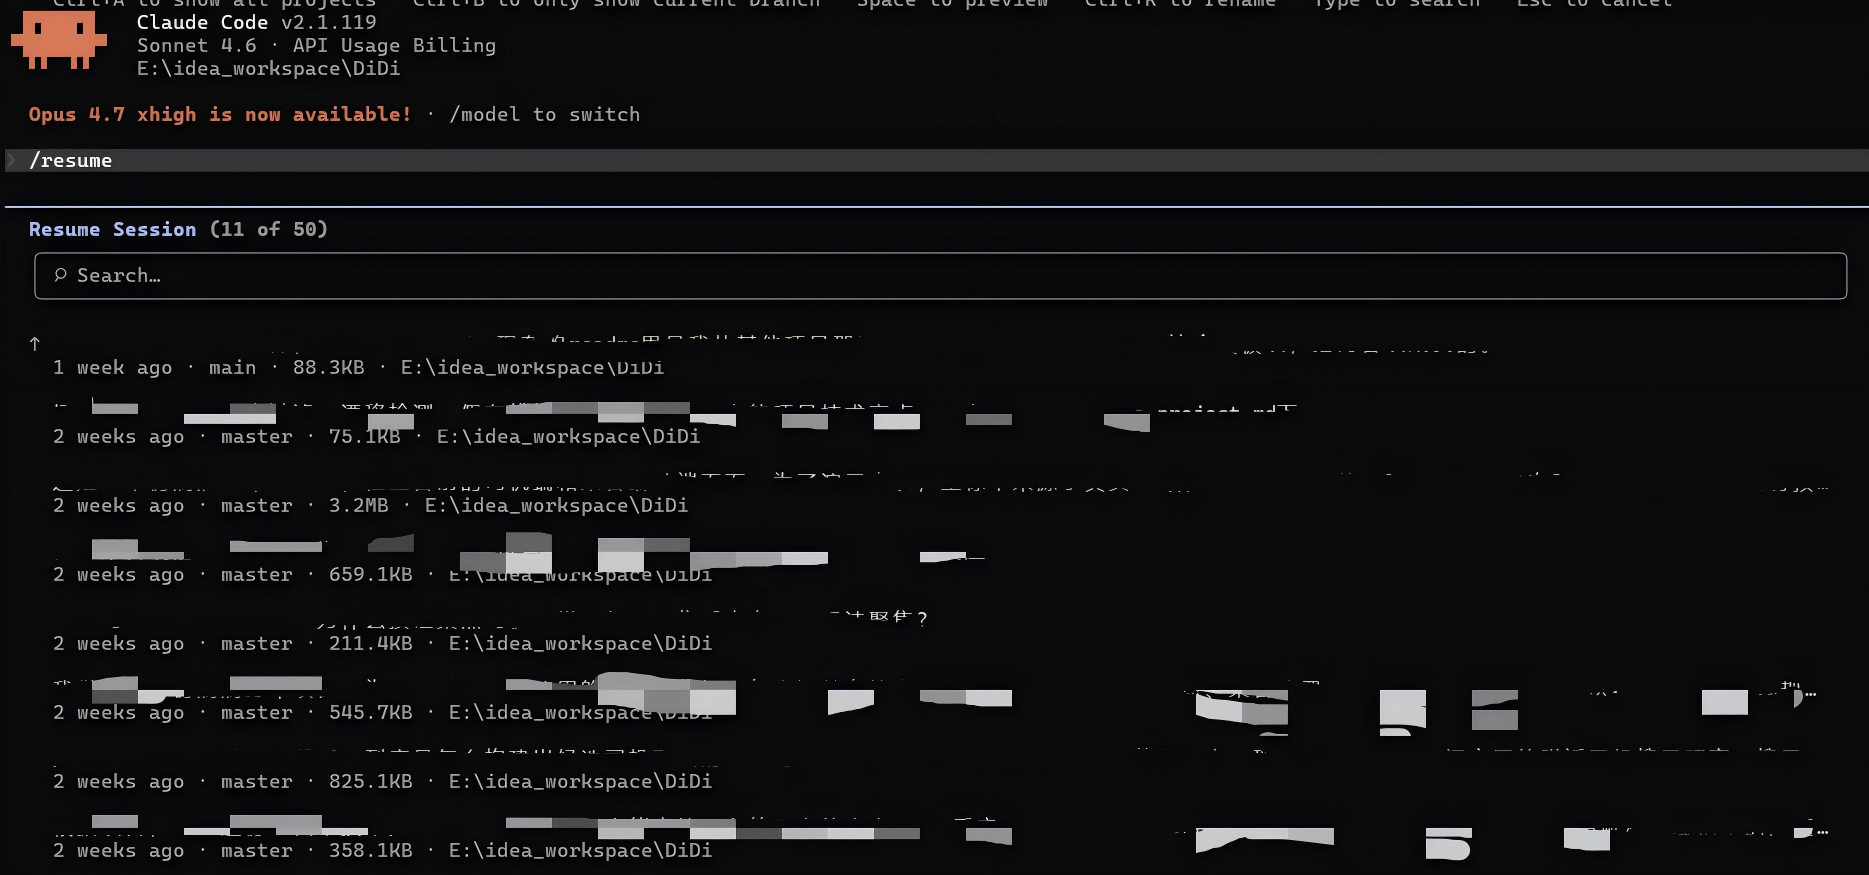Image resolution: width=1869 pixels, height=875 pixels.
Task: Select the 3.2MB master session
Action: 371,505
